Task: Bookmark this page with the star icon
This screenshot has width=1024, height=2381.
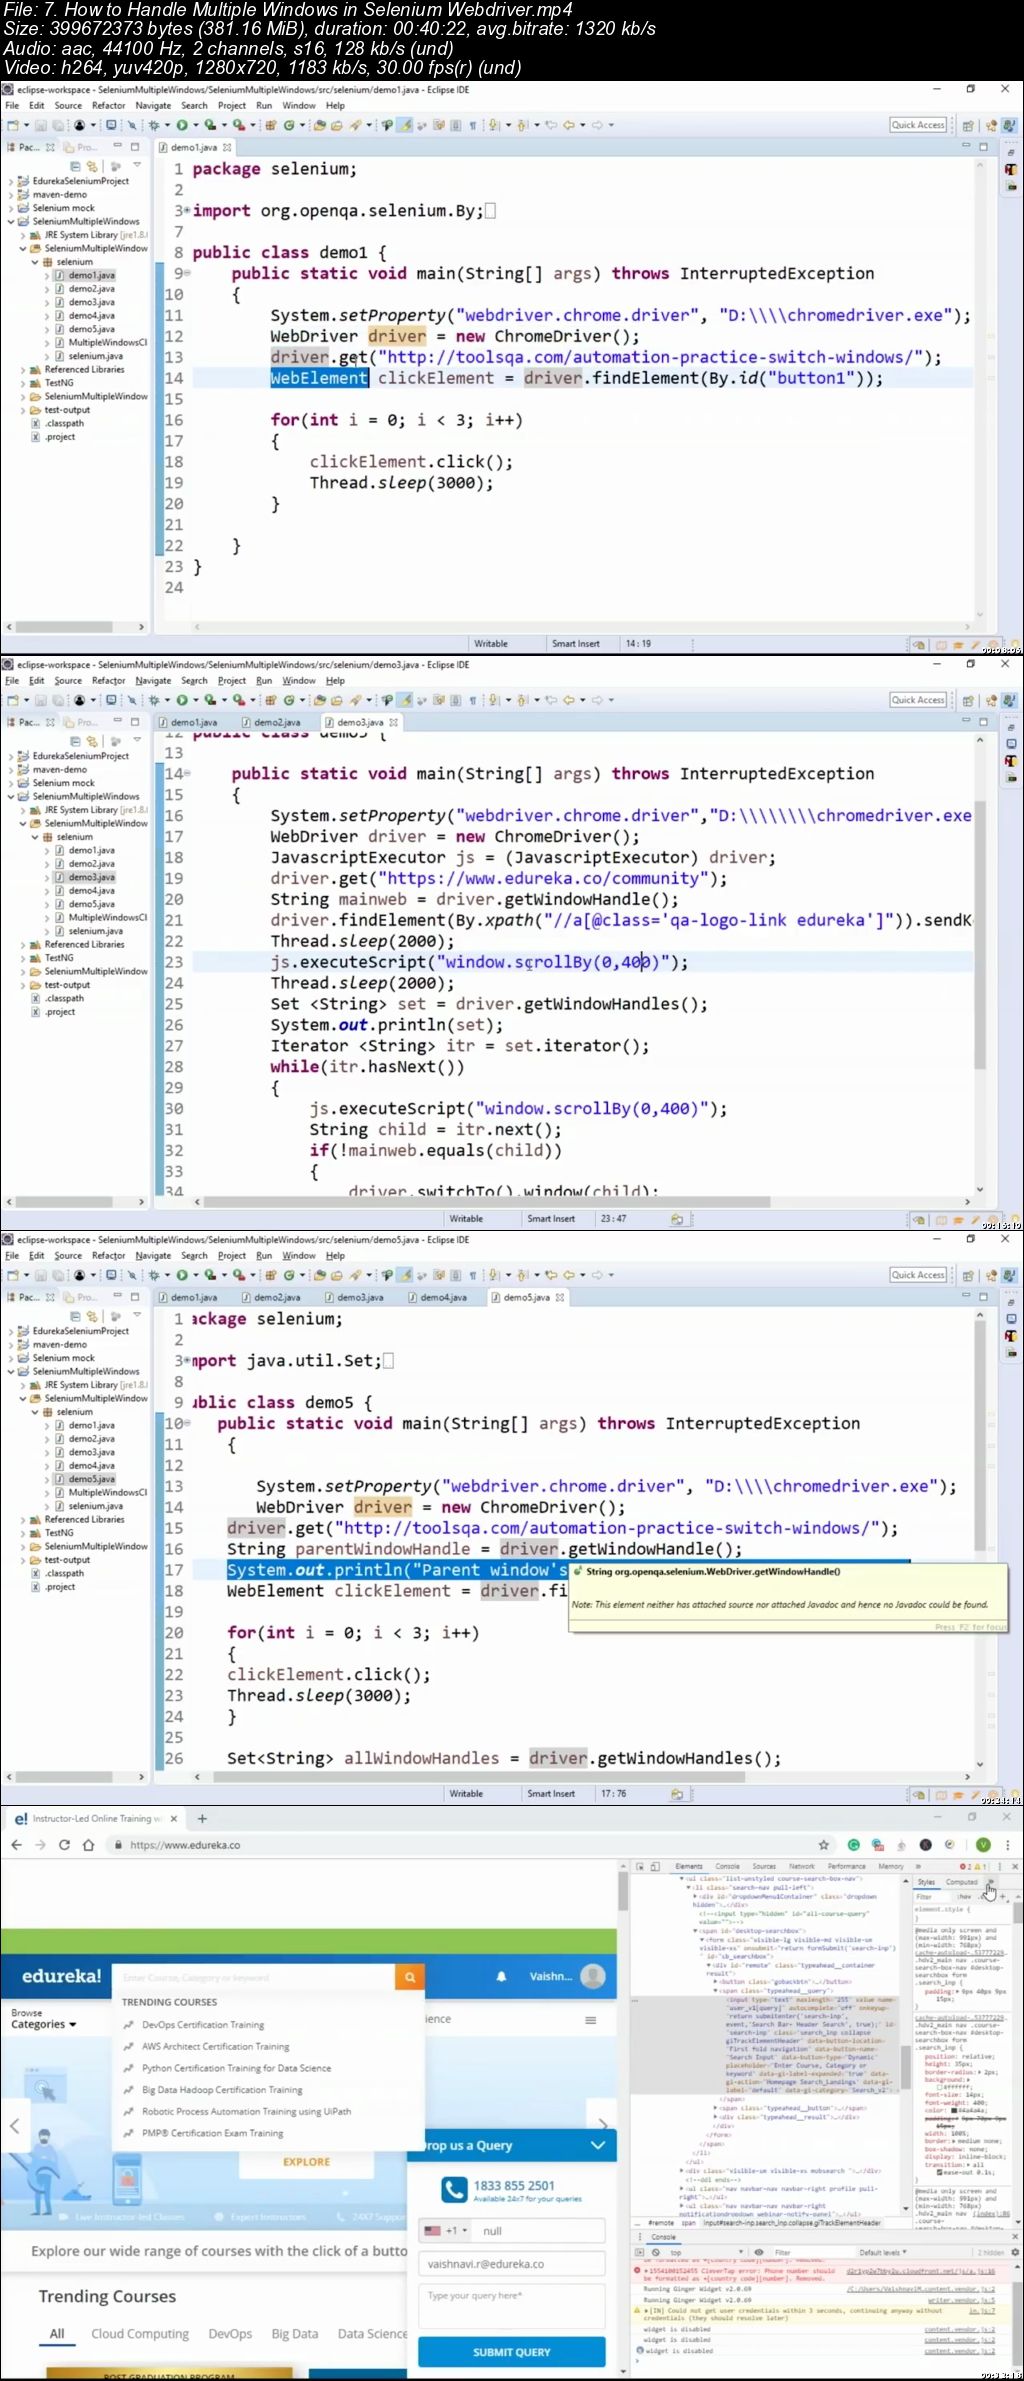Action: (823, 1845)
